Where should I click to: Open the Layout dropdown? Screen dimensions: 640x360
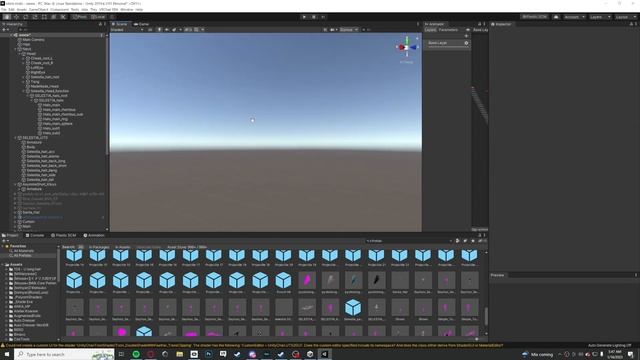point(625,17)
